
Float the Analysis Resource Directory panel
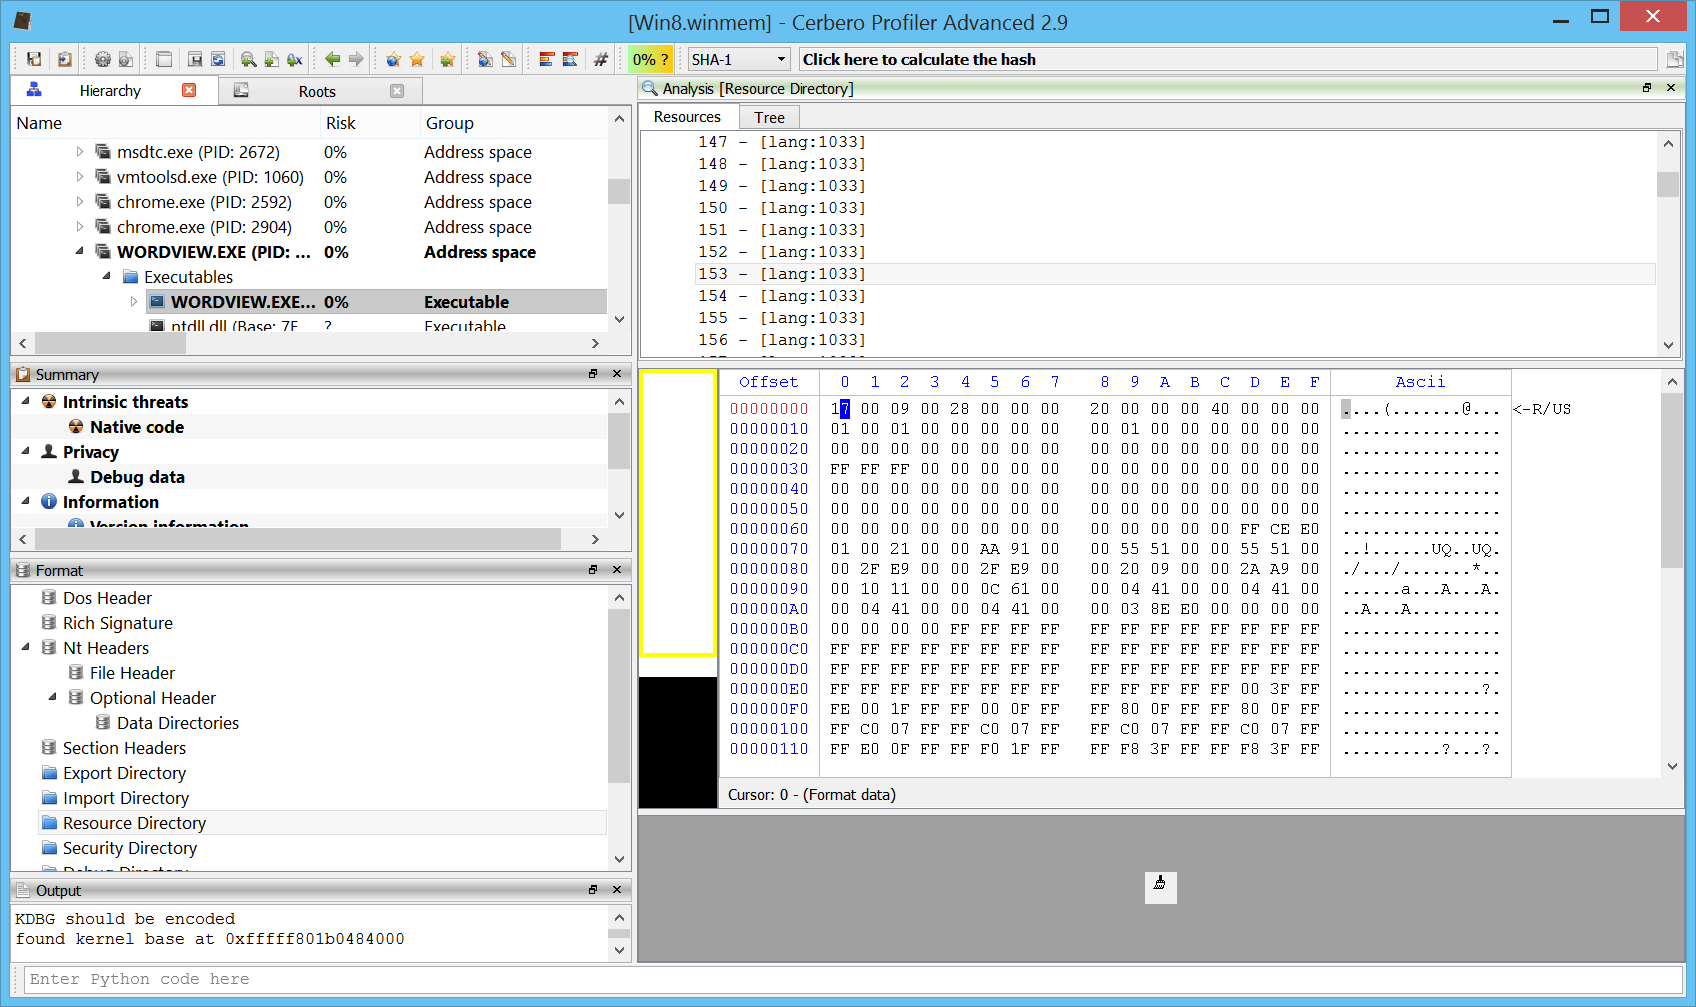[1647, 88]
